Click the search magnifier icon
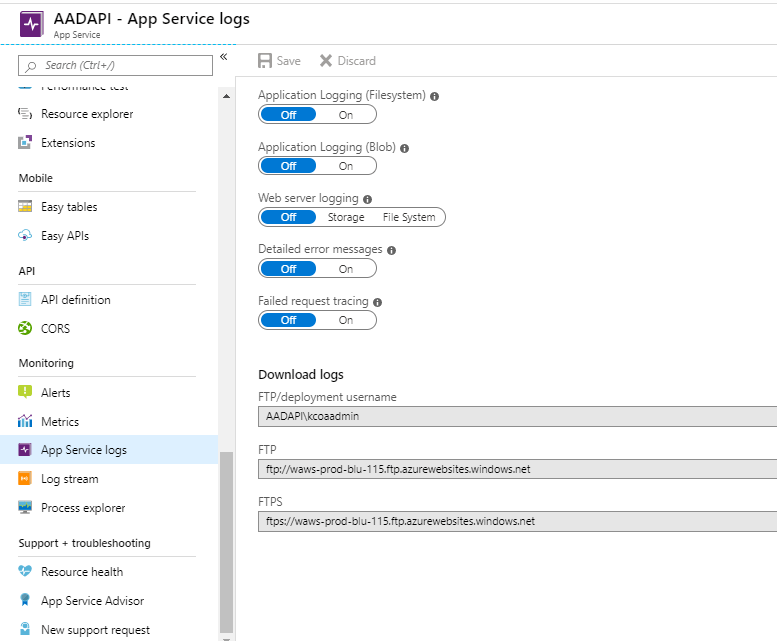The image size is (777, 641). [x=31, y=66]
